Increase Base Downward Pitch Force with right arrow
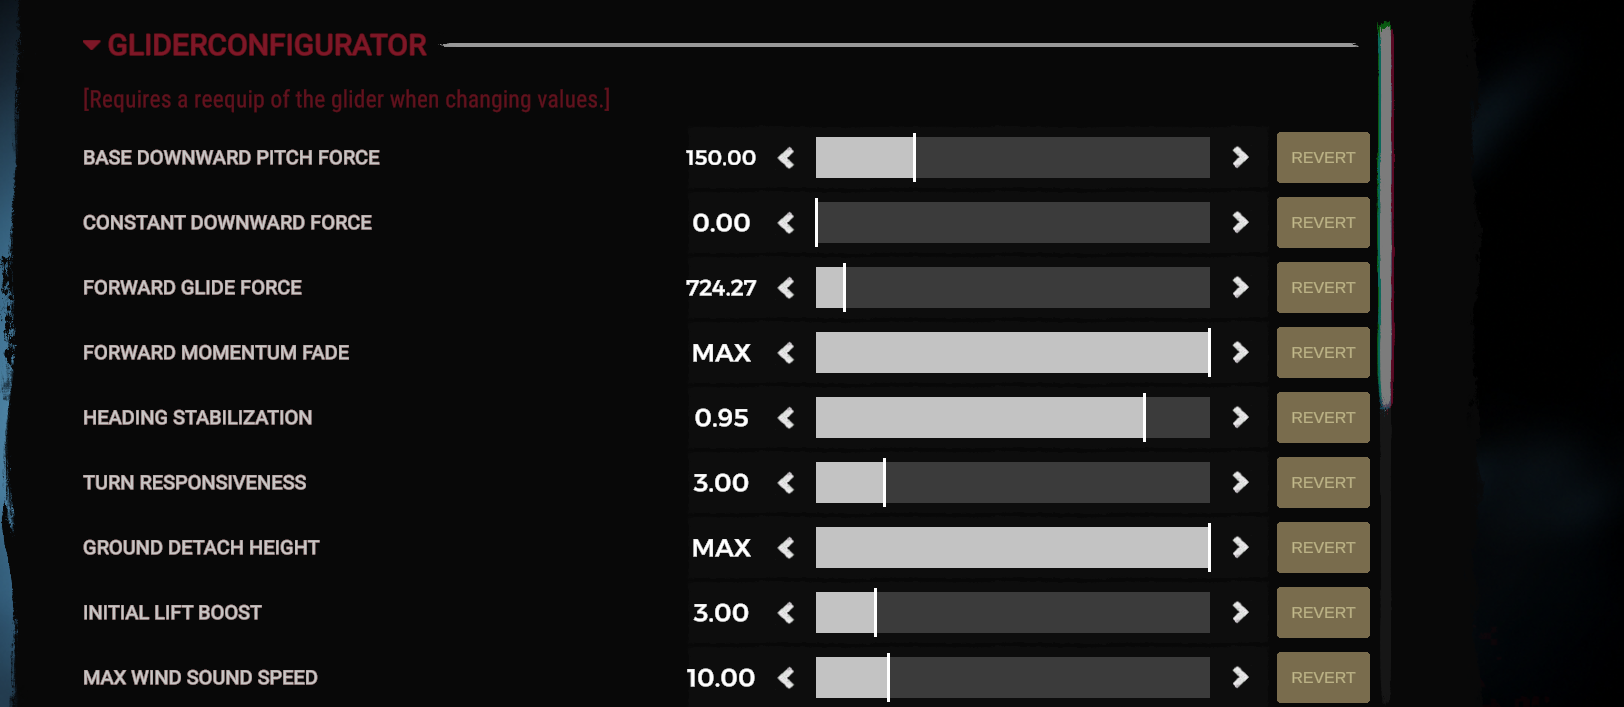The image size is (1624, 707). (1240, 158)
